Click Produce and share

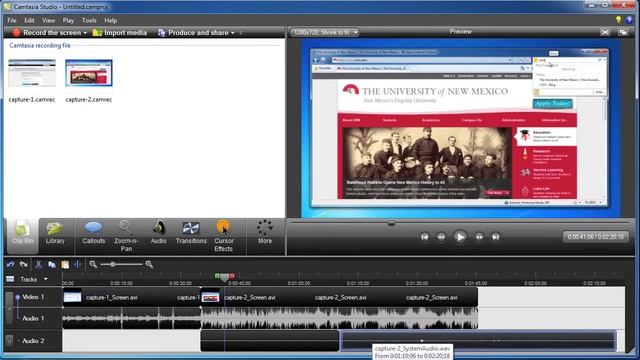tap(193, 33)
